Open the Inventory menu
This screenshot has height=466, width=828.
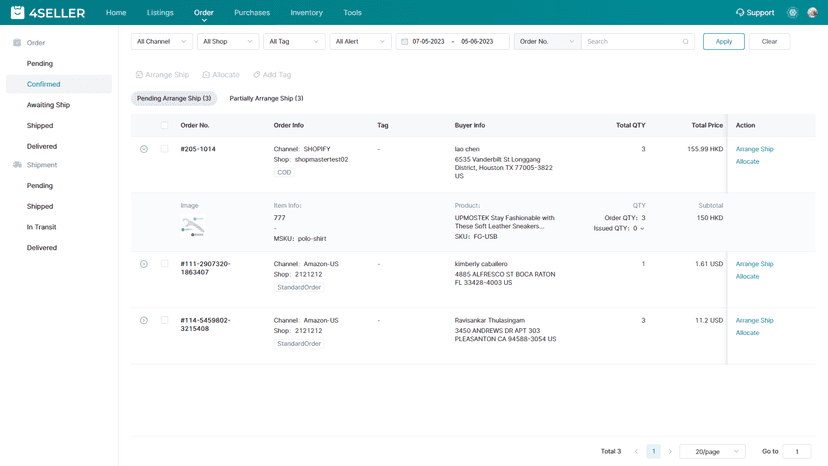tap(306, 13)
